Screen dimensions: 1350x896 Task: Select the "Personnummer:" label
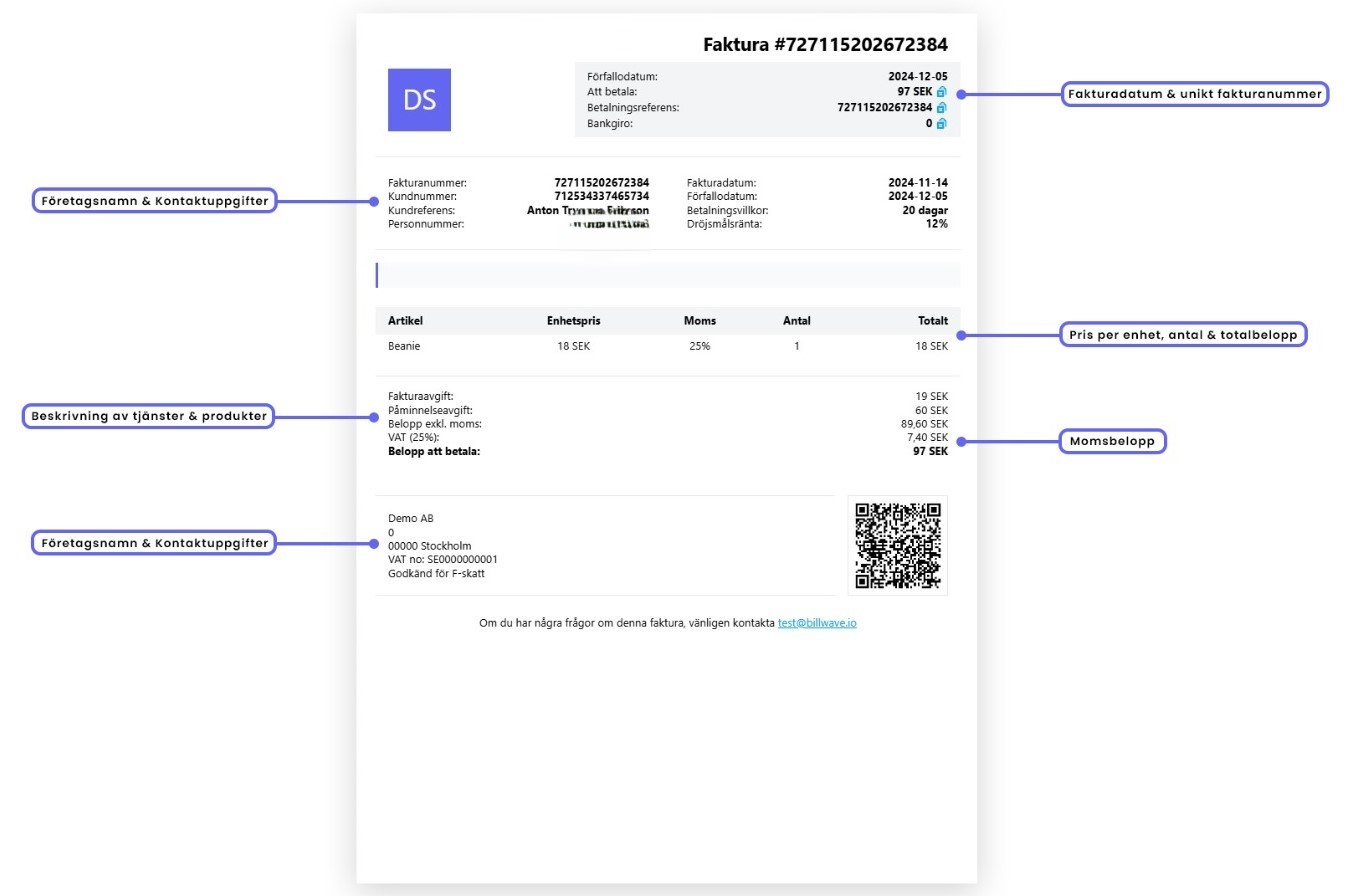click(426, 225)
